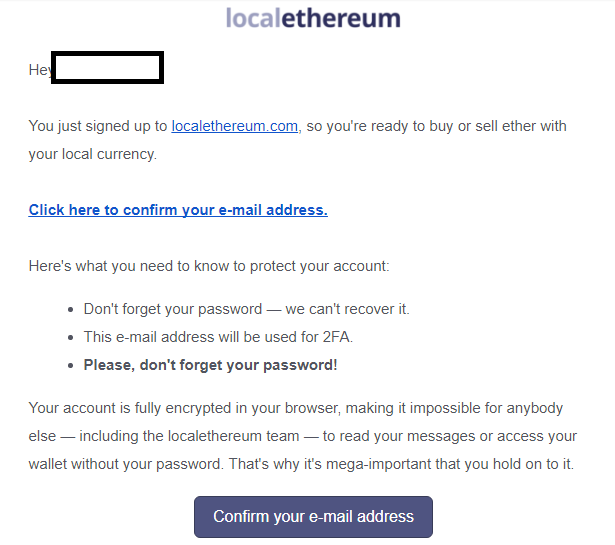The height and width of the screenshot is (545, 615).
Task: Click the bullet dot before 'This e-mail address'
Action: click(71, 338)
